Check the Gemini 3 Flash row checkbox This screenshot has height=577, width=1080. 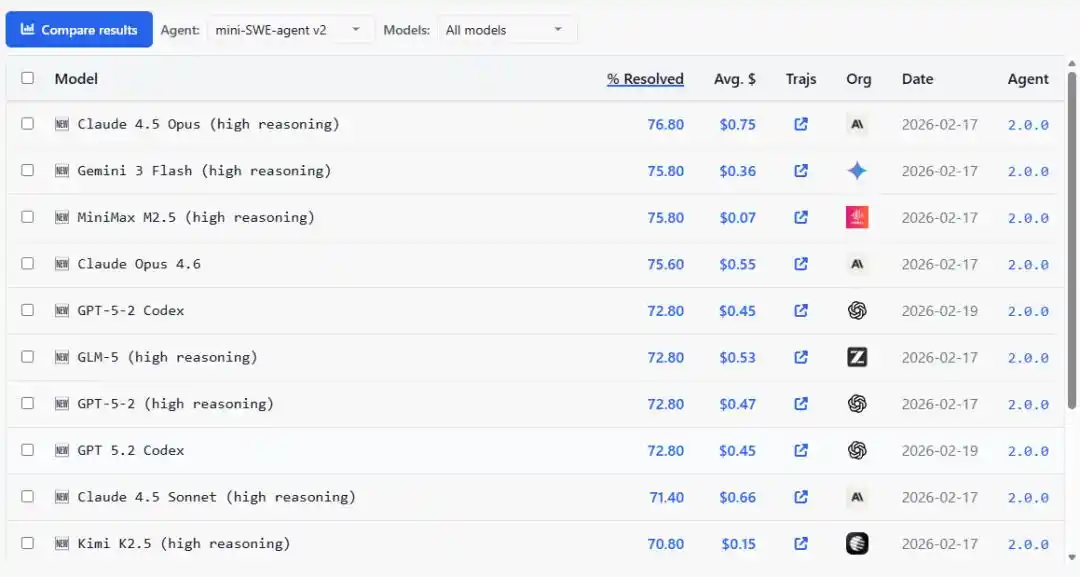[x=28, y=170]
